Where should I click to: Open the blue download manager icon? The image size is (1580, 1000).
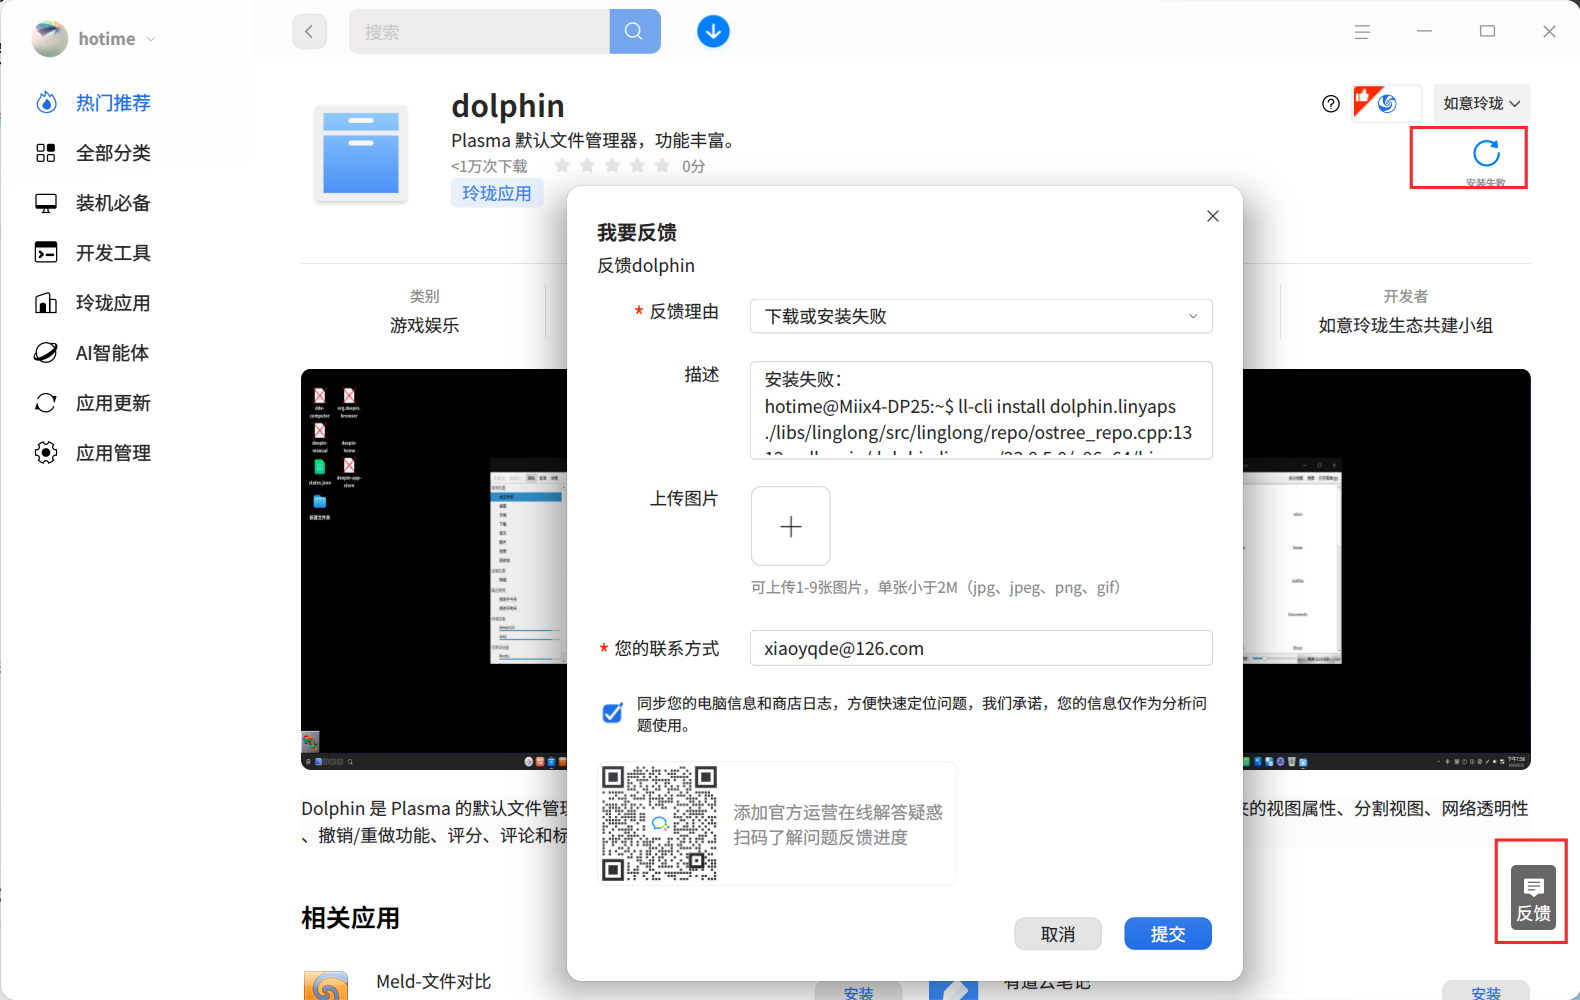pos(713,32)
